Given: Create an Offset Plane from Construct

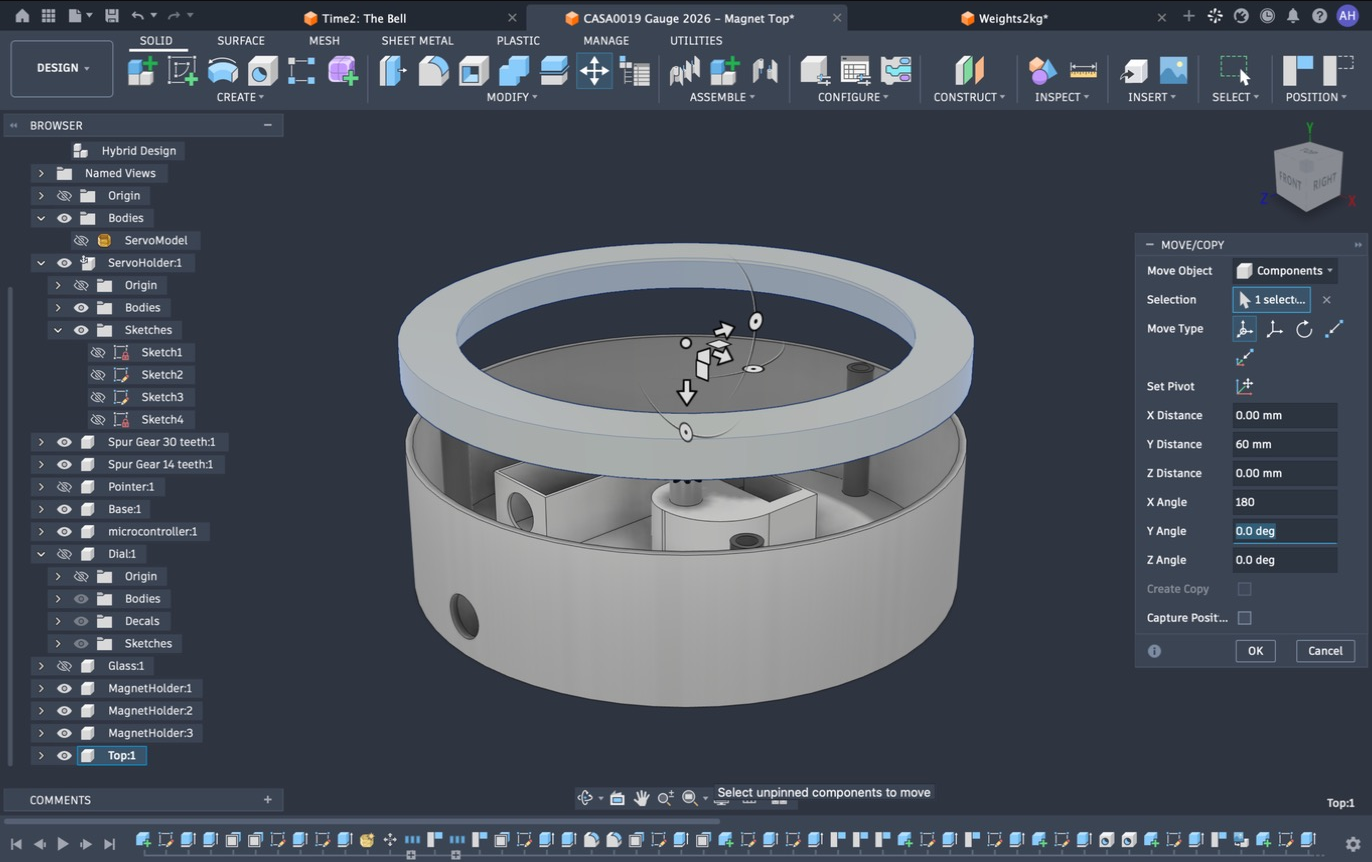Looking at the screenshot, I should tap(969, 70).
